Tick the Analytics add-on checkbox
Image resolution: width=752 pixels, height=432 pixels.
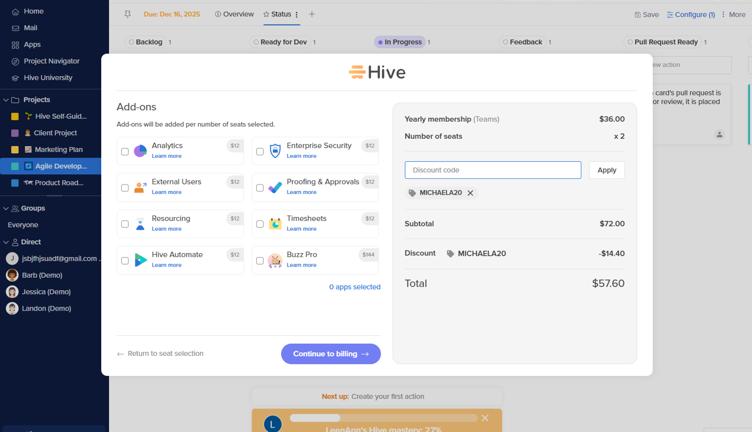coord(125,152)
